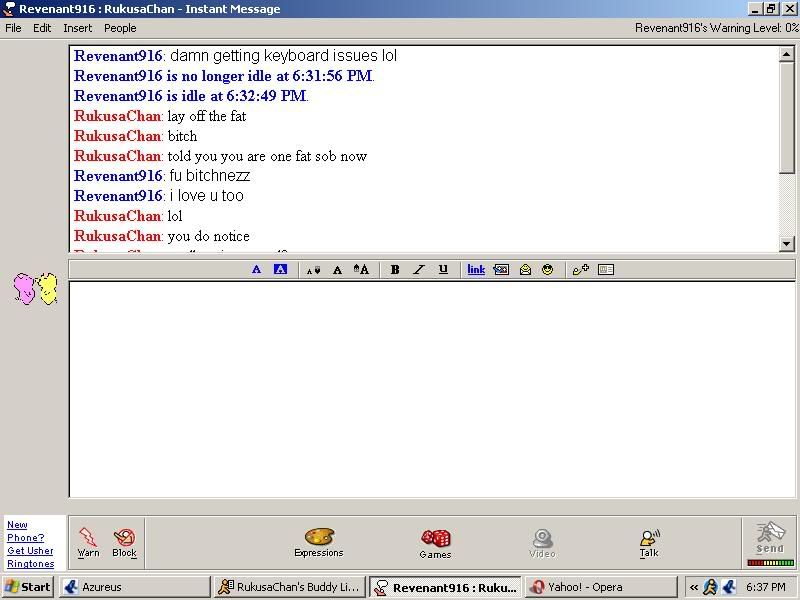Screen dimensions: 800x600
Task: Click the card icon at the toolbar's right end
Action: coord(606,269)
